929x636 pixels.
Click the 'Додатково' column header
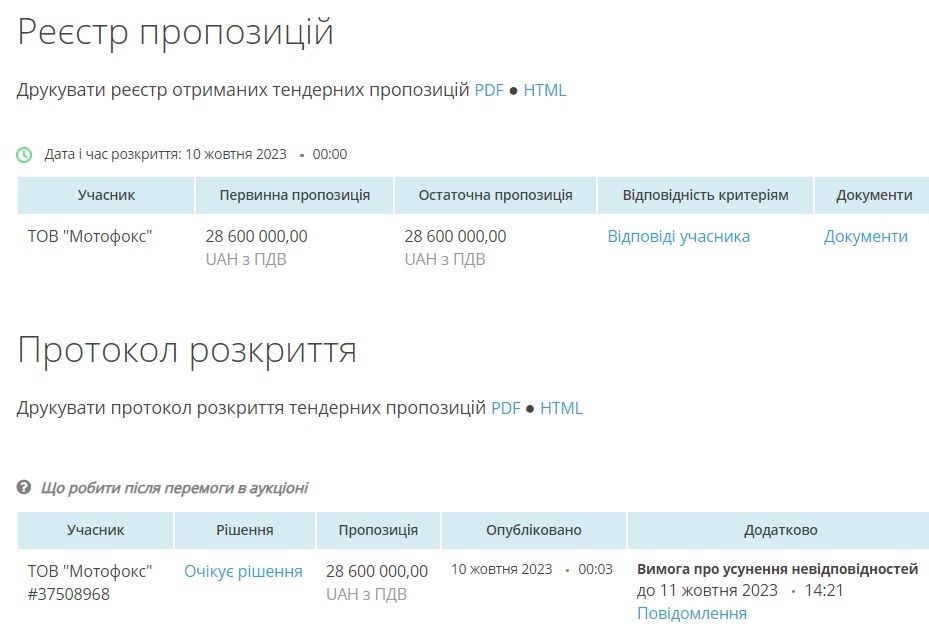point(780,530)
